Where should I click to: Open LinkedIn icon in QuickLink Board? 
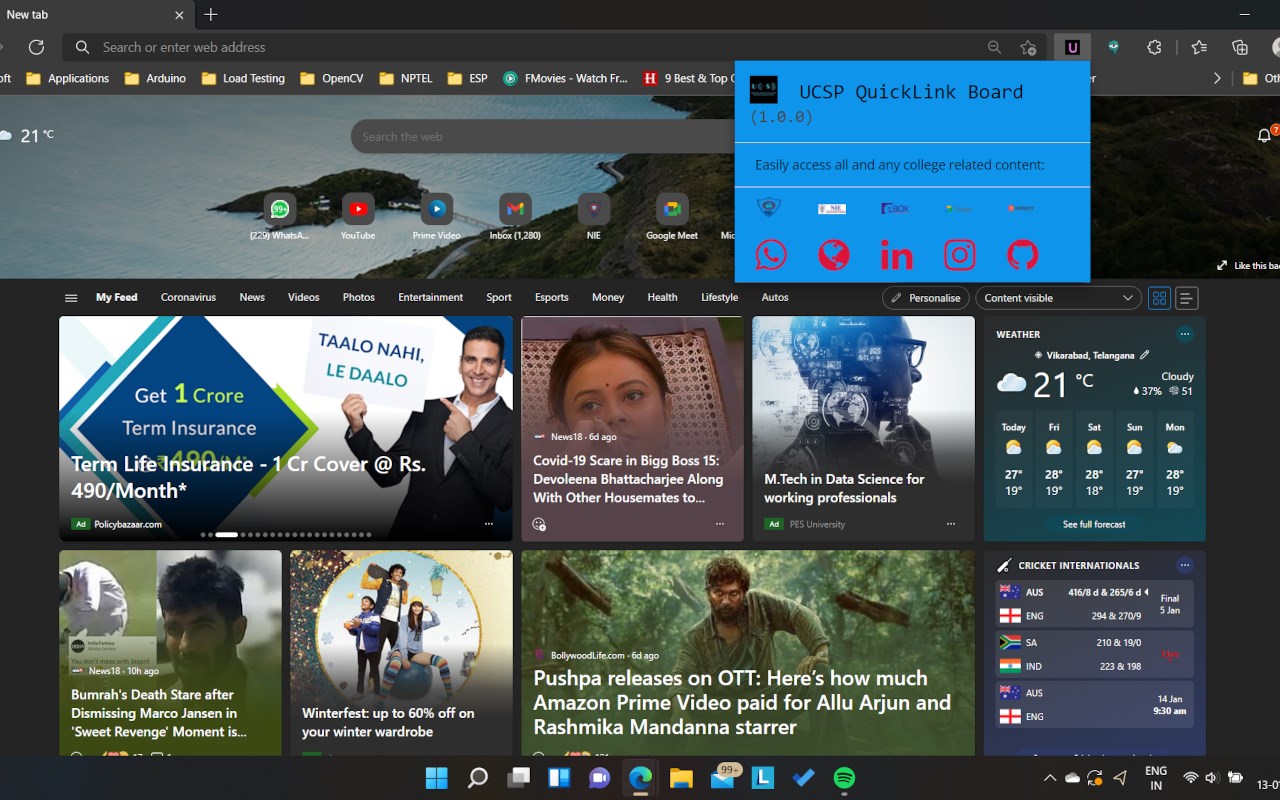click(896, 256)
